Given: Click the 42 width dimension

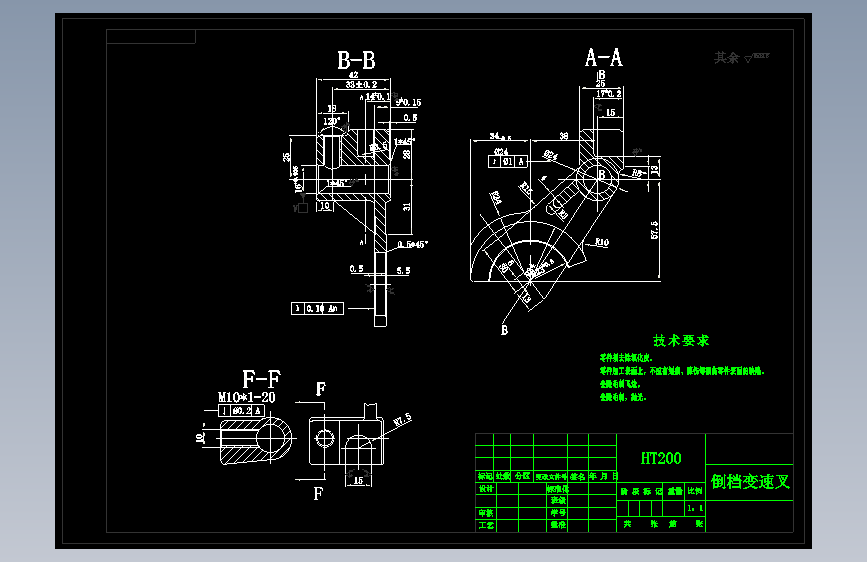Looking at the screenshot, I should click(353, 75).
